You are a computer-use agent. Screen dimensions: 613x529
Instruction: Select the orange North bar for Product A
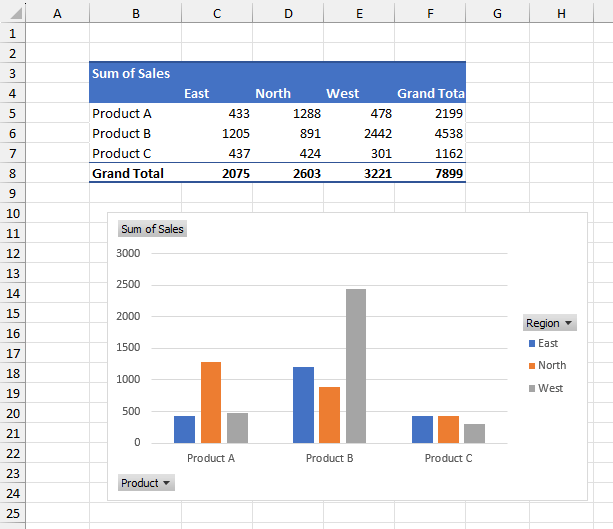[x=211, y=402]
